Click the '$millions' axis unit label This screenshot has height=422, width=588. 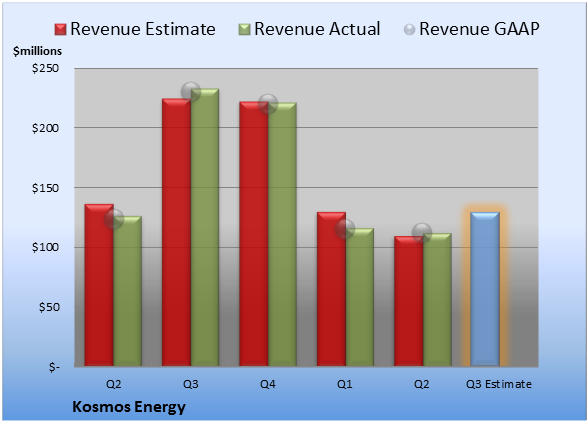(37, 51)
